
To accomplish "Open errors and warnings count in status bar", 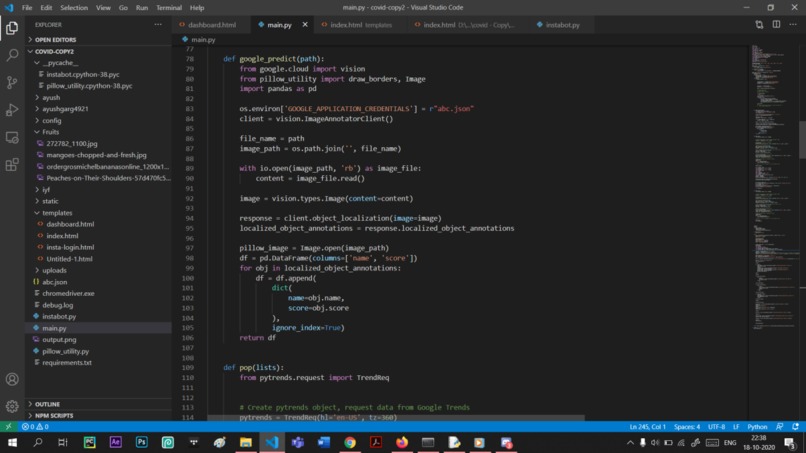I will [35, 427].
